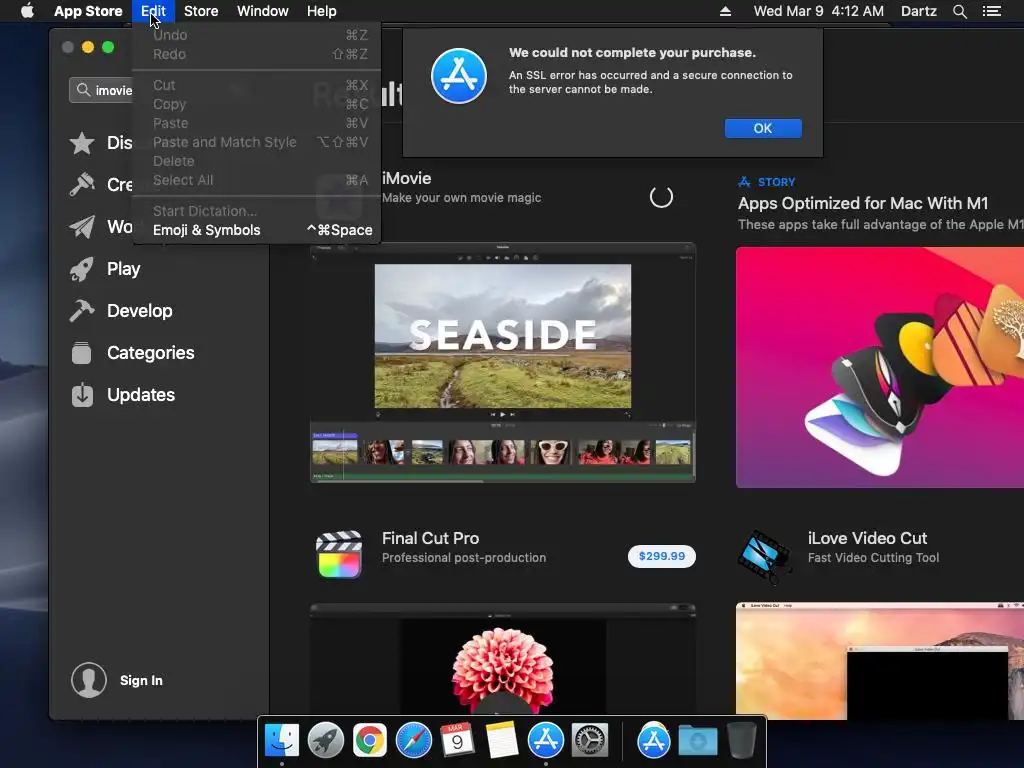Open Launchpad from the Dock

click(x=326, y=740)
